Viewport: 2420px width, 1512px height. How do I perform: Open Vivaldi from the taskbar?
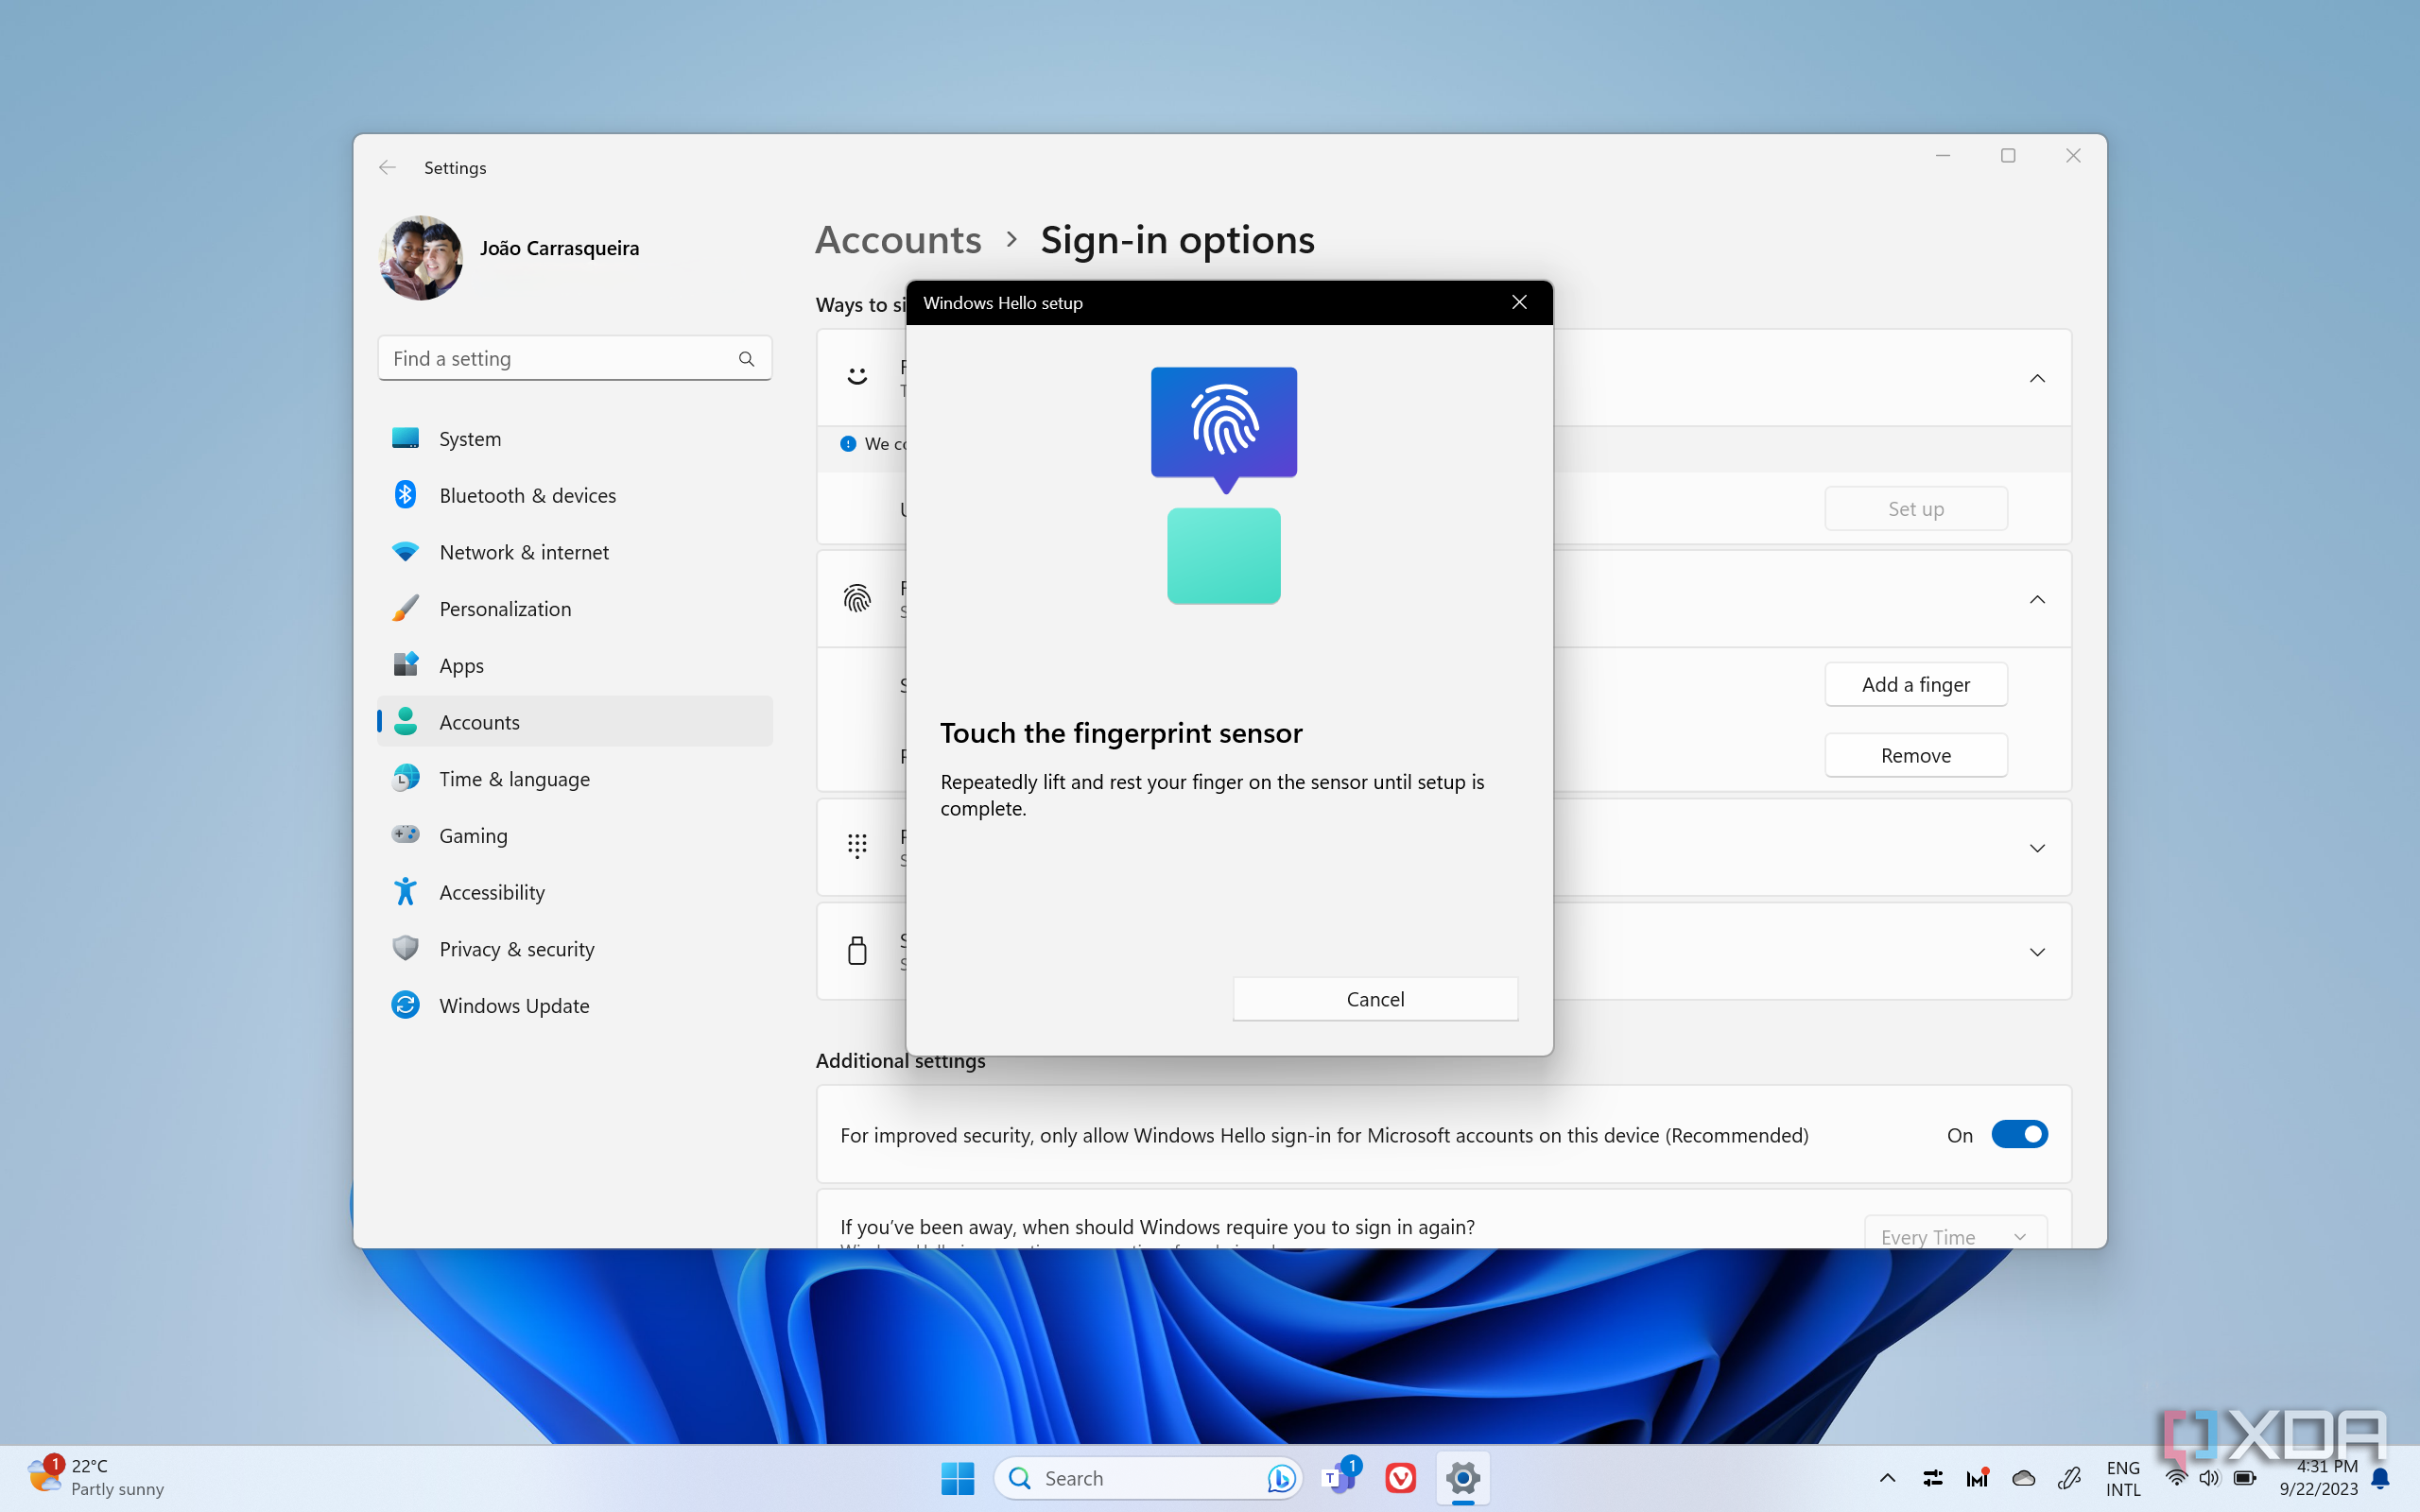pos(1400,1477)
